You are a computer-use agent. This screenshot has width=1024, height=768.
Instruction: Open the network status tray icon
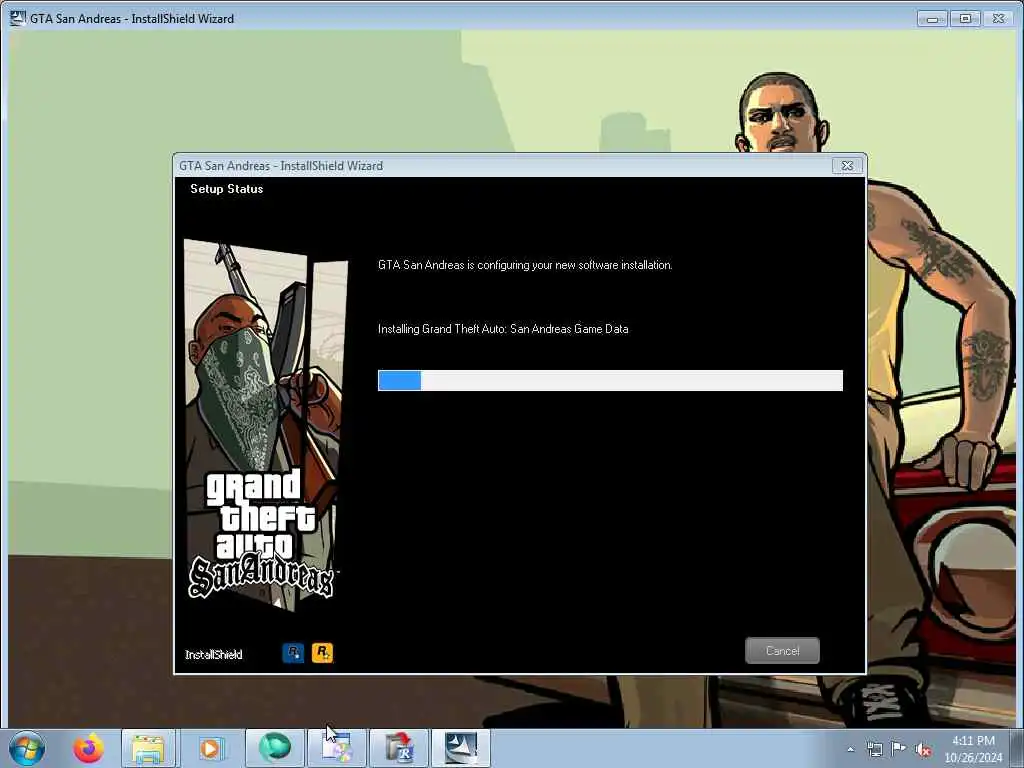(x=874, y=750)
